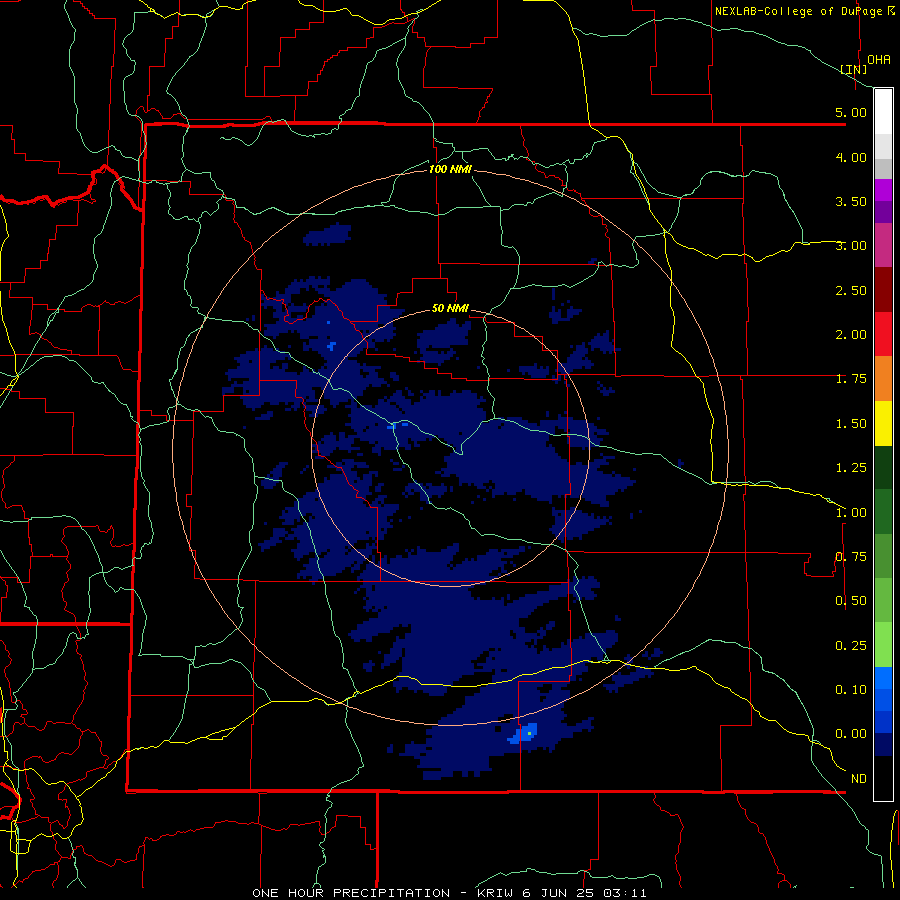900x900 pixels.
Task: Click the 0.00 legend value
Action: pos(851,734)
